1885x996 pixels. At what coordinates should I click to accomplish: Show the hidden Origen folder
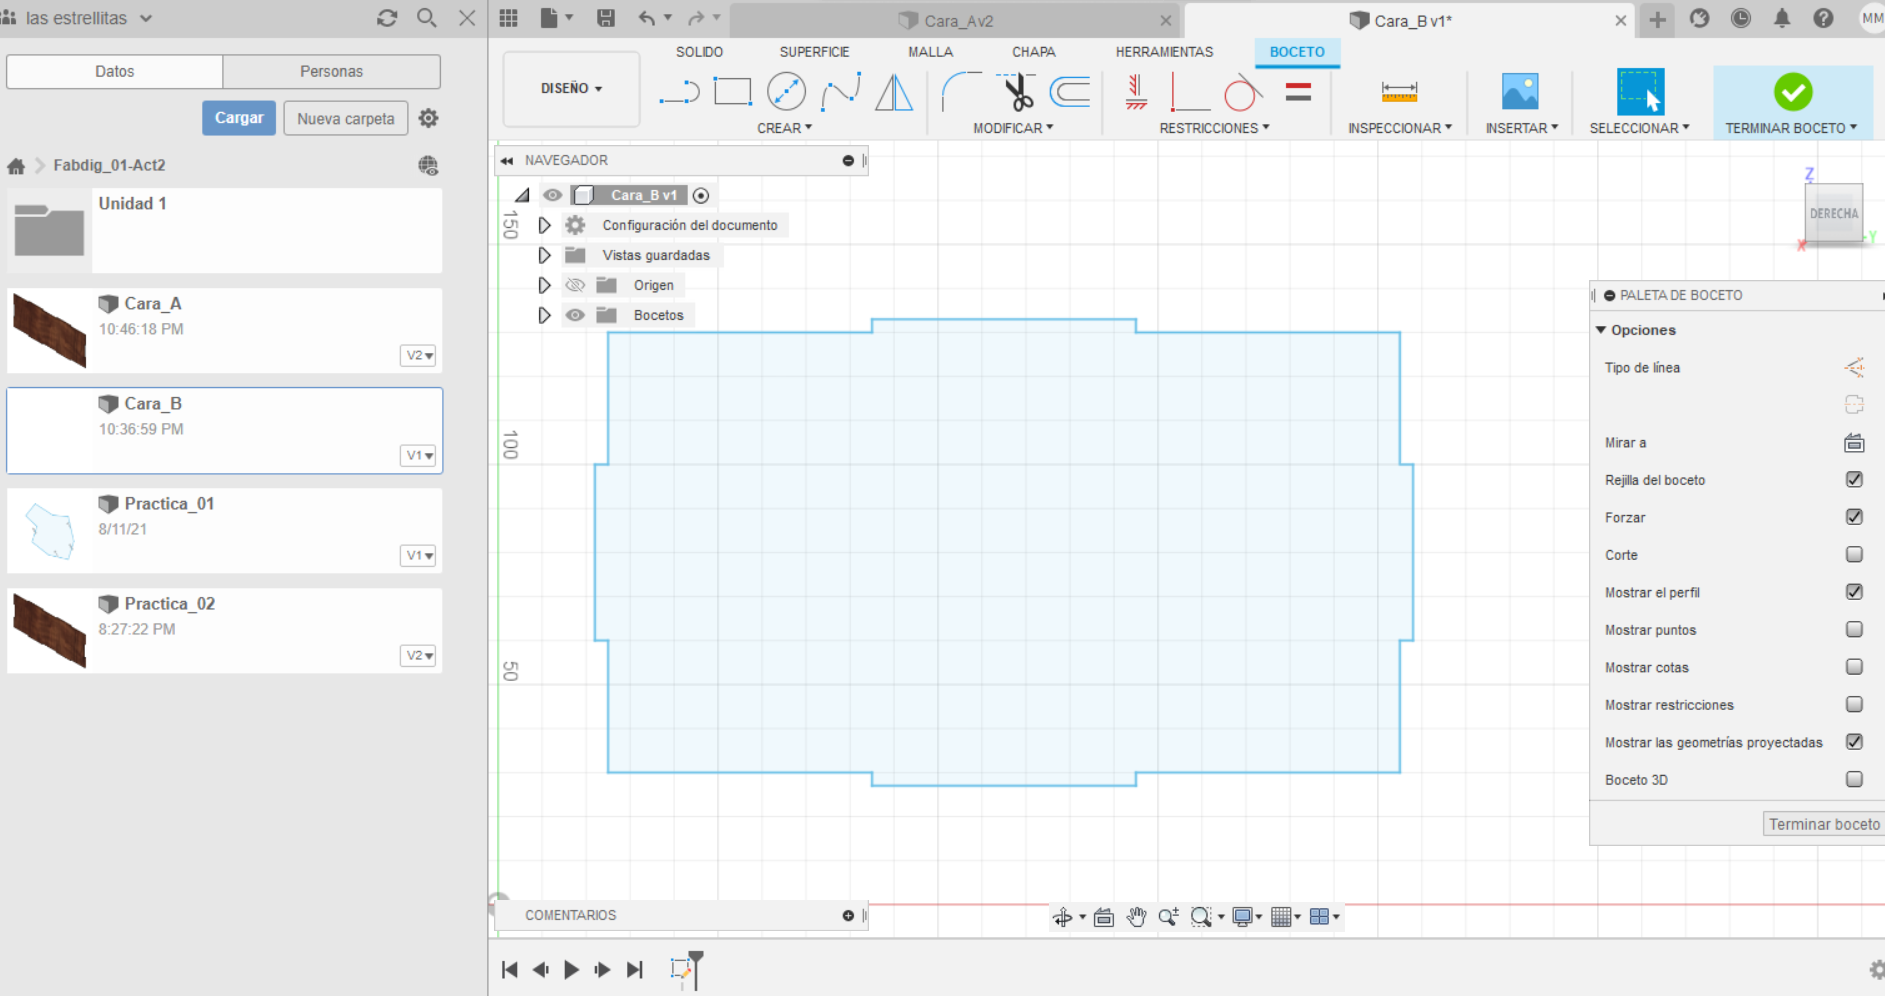point(575,285)
